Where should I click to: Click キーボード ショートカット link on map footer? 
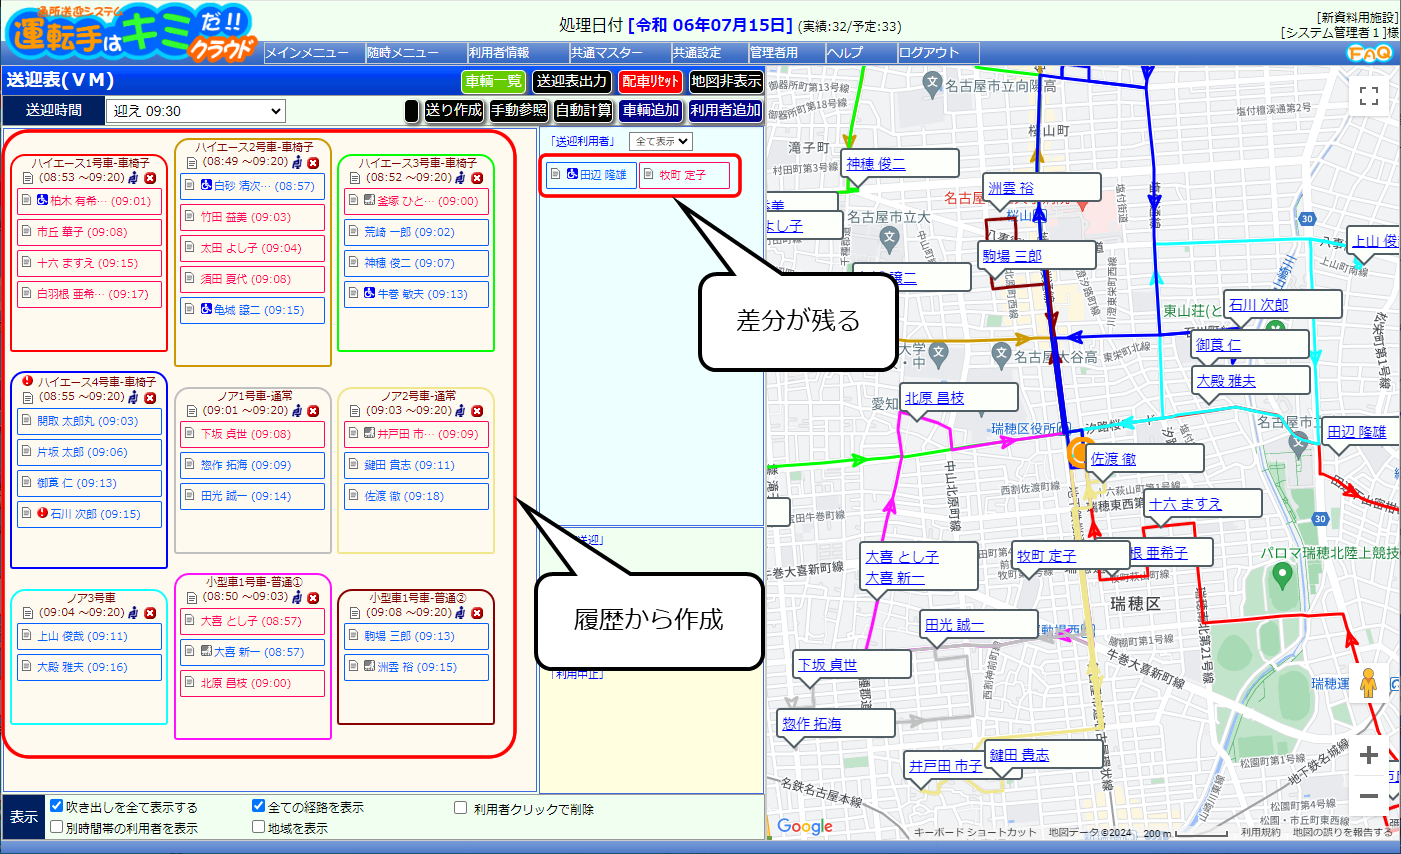pos(975,832)
